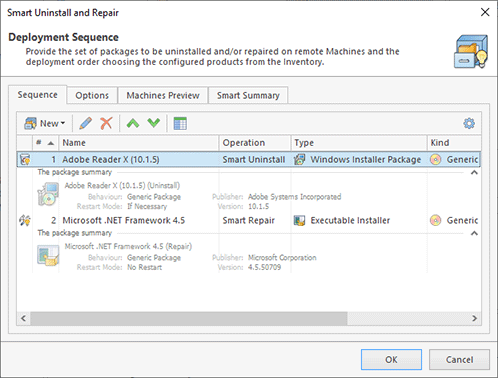Screen dimensions: 498x378
Task: Click the If Necessary restart mode value
Action: pyautogui.click(x=147, y=206)
